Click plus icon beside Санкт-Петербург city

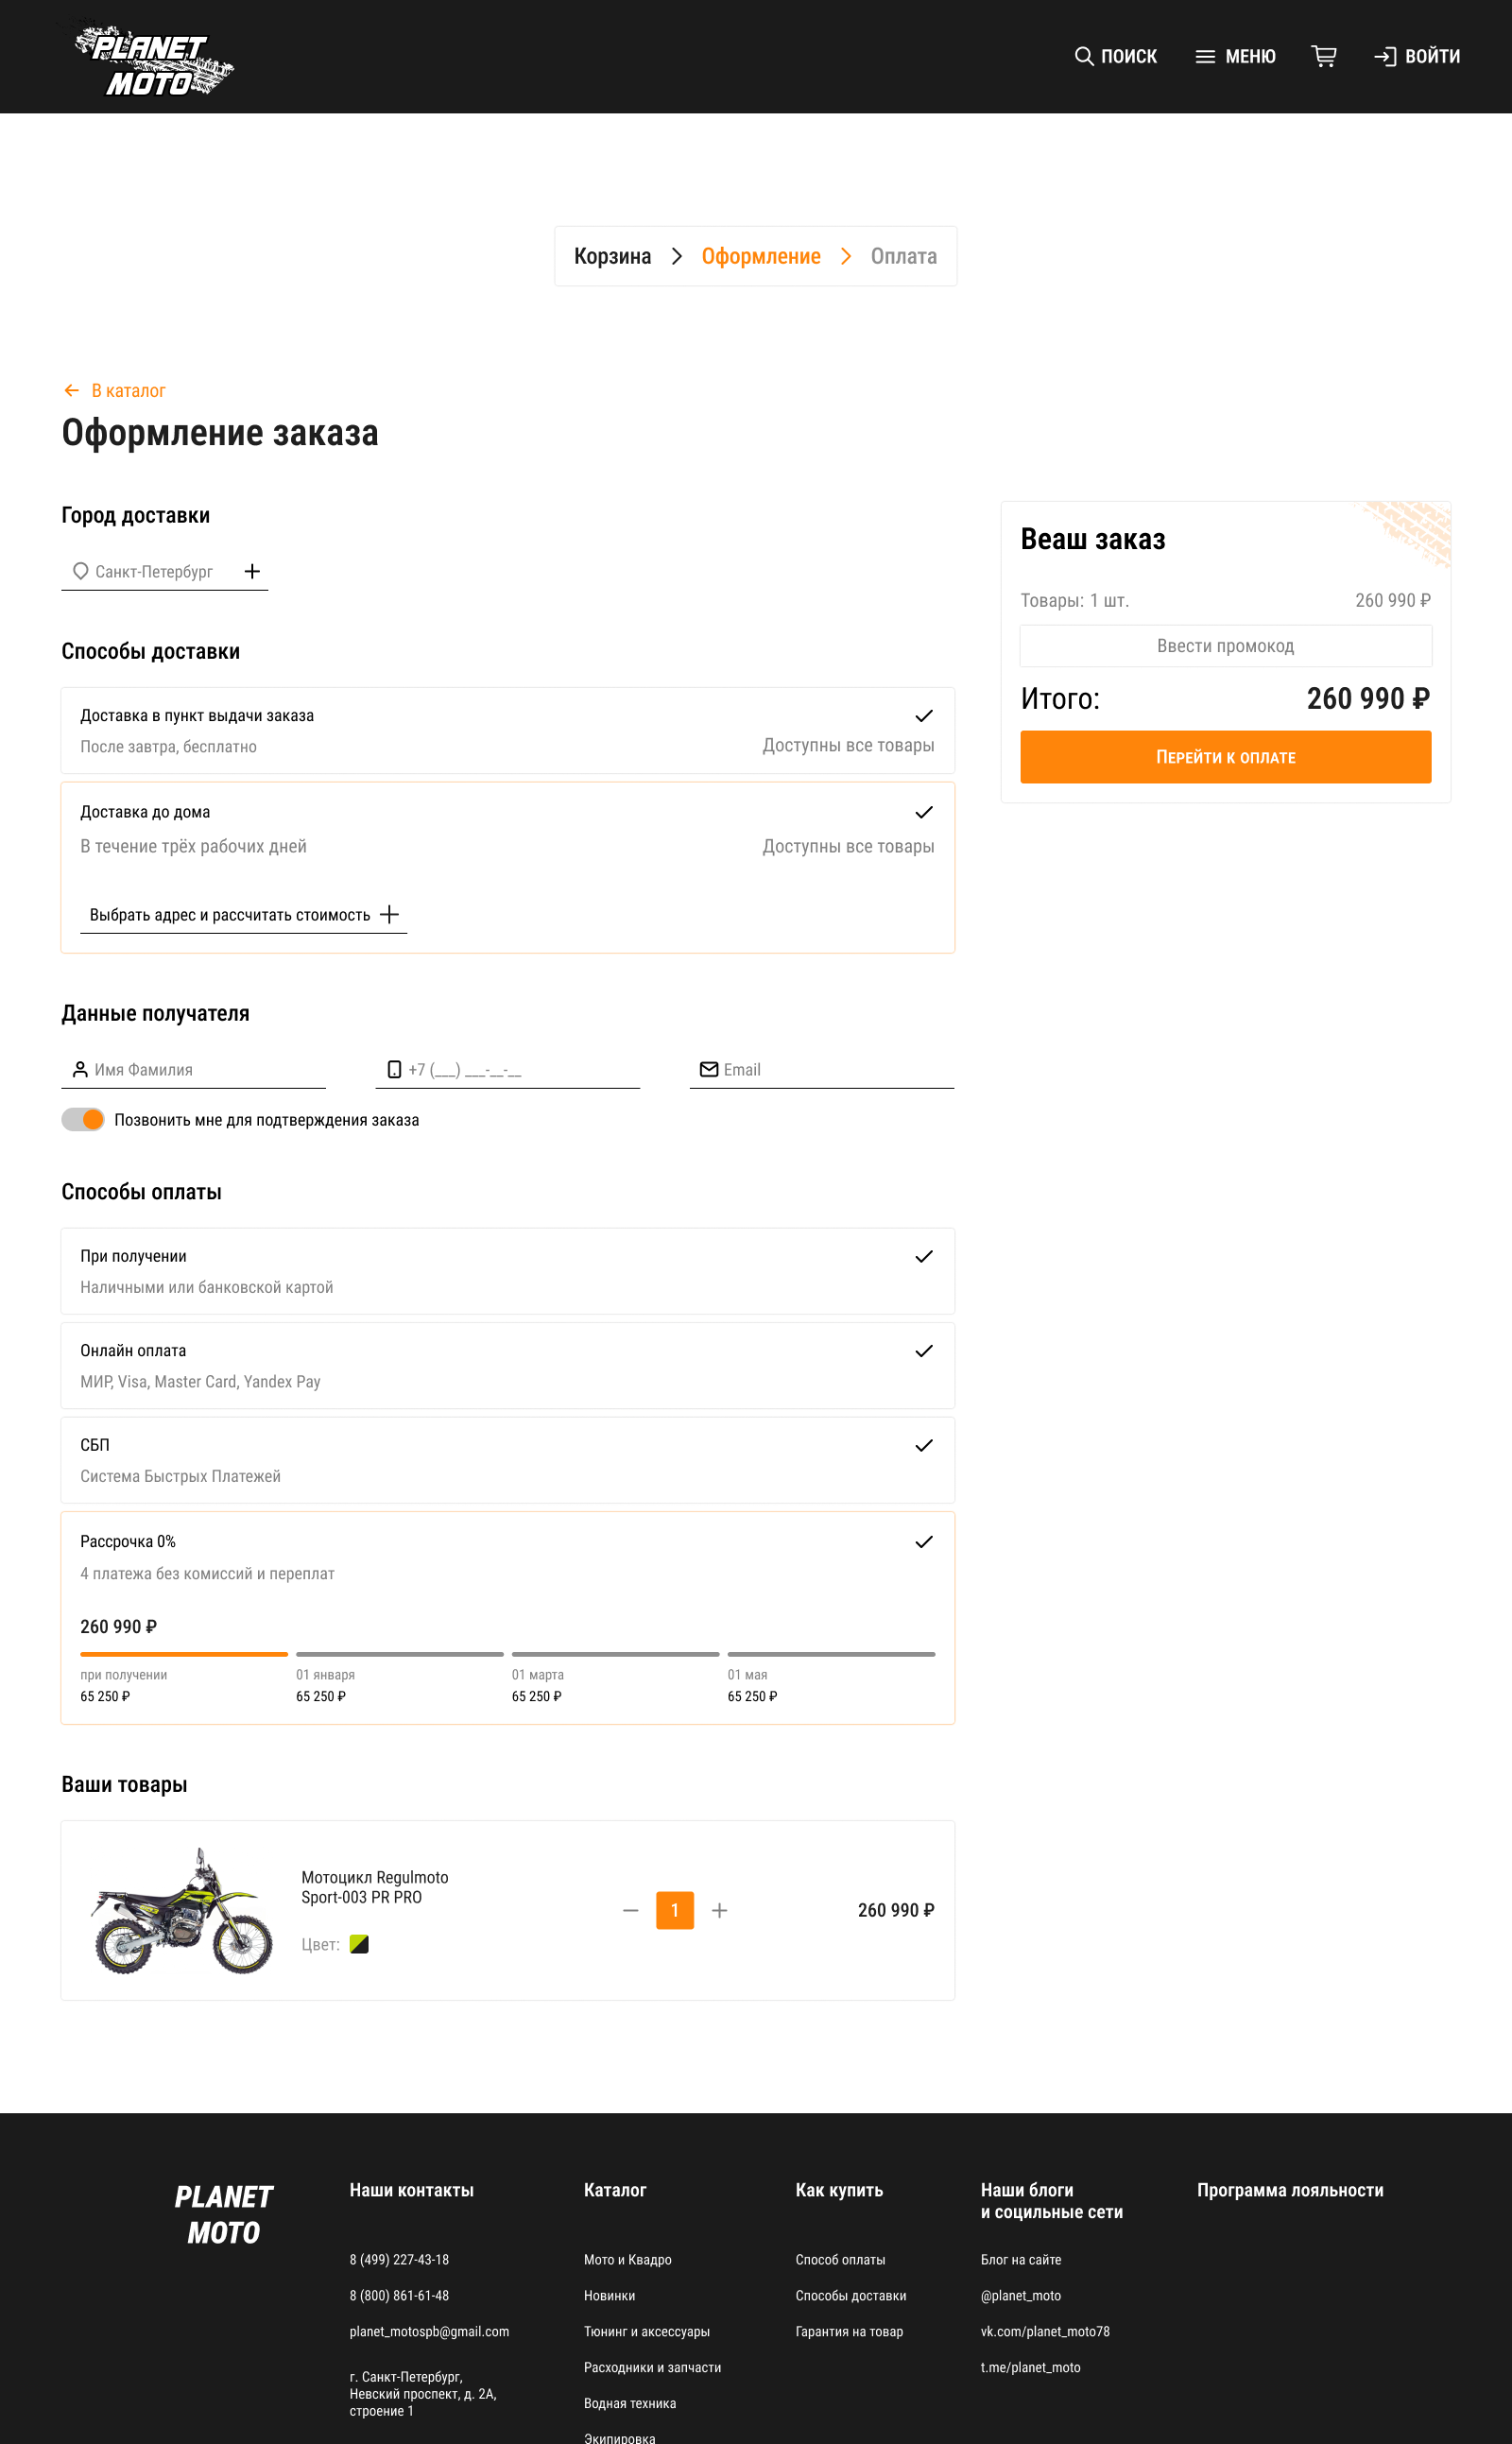pyautogui.click(x=252, y=571)
